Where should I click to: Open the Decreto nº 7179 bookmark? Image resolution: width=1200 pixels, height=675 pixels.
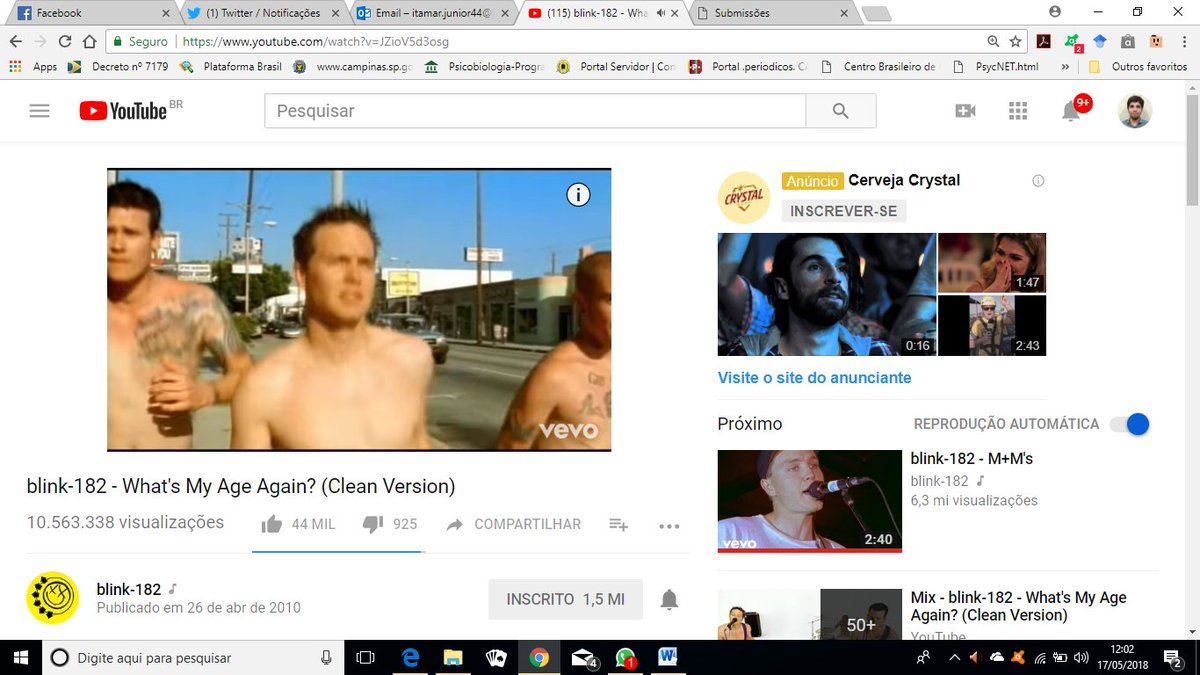coord(118,67)
